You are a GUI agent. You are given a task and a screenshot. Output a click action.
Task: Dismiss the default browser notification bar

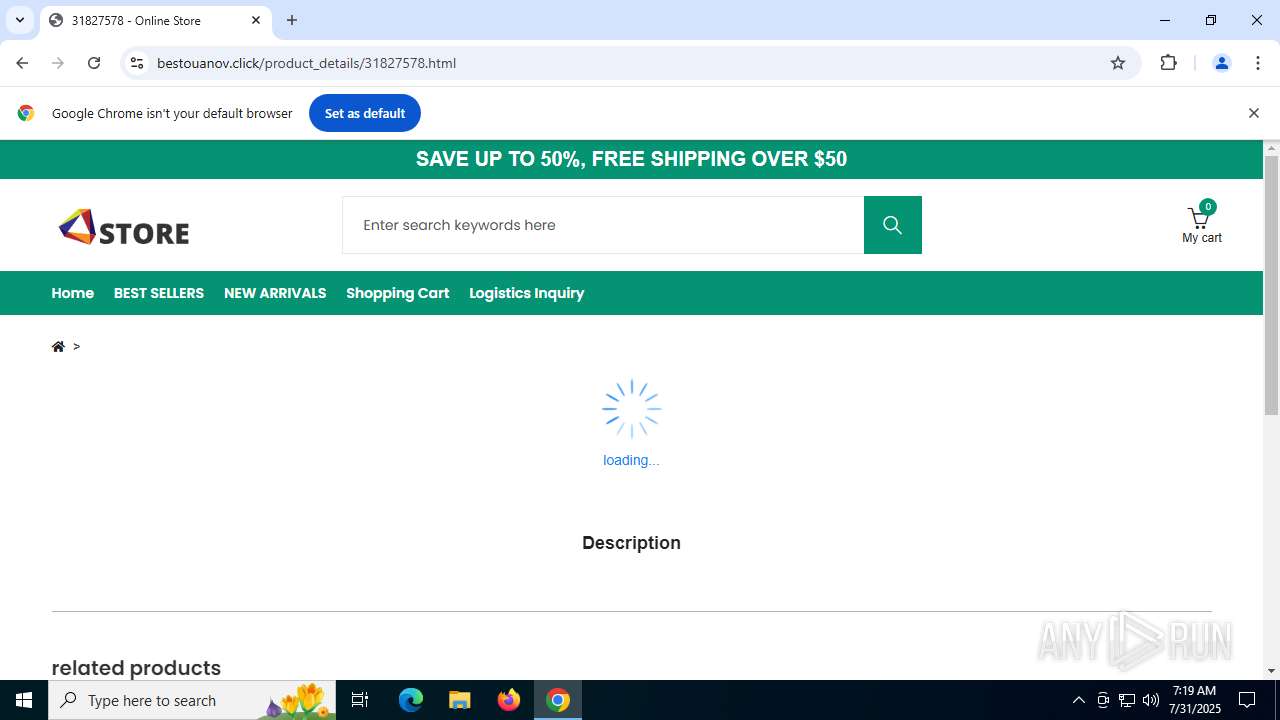coord(1253,113)
